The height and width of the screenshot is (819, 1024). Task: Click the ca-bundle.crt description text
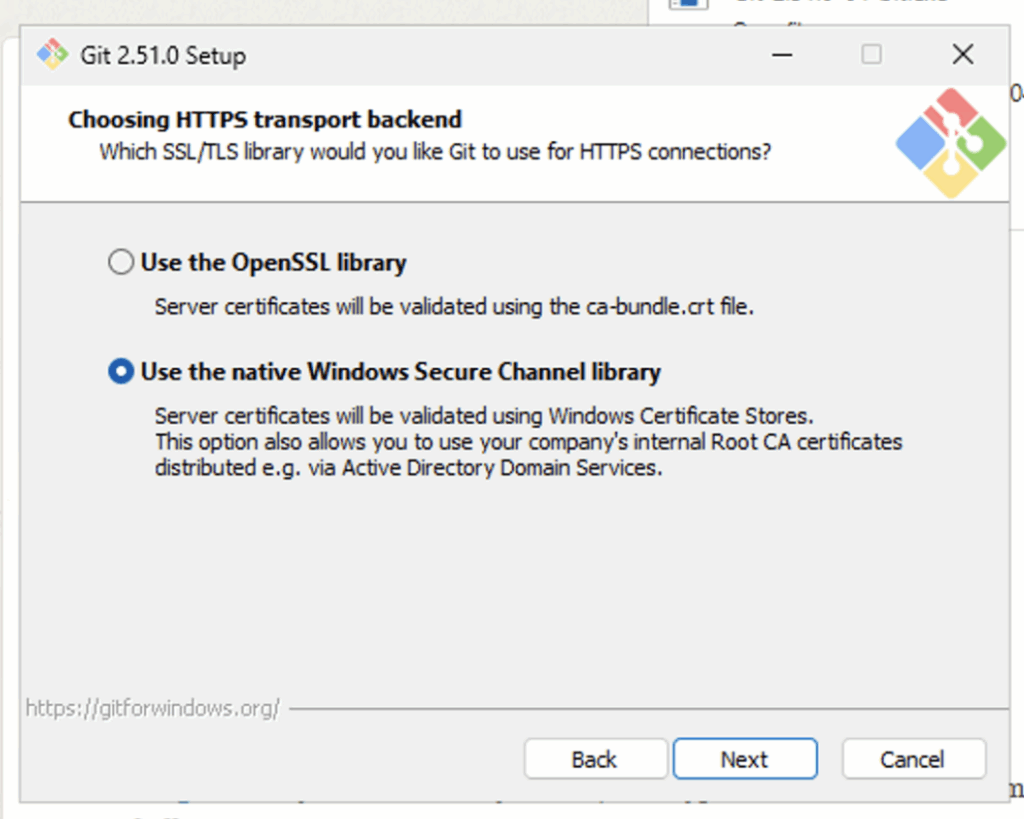coord(453,306)
